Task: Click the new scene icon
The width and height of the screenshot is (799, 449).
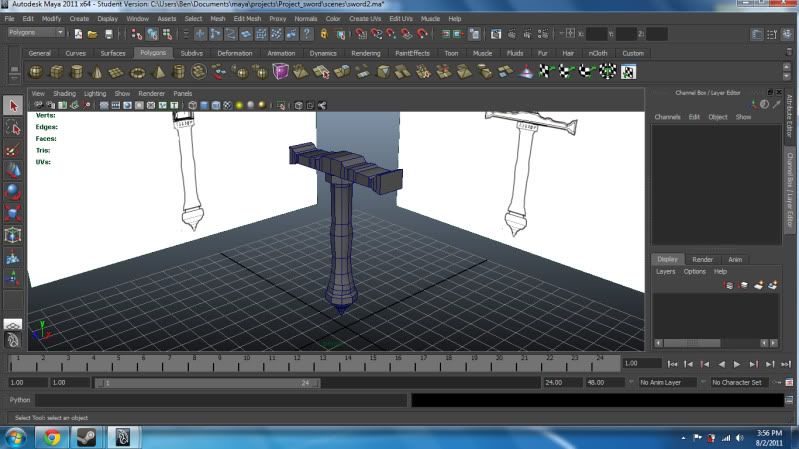Action: point(78,34)
